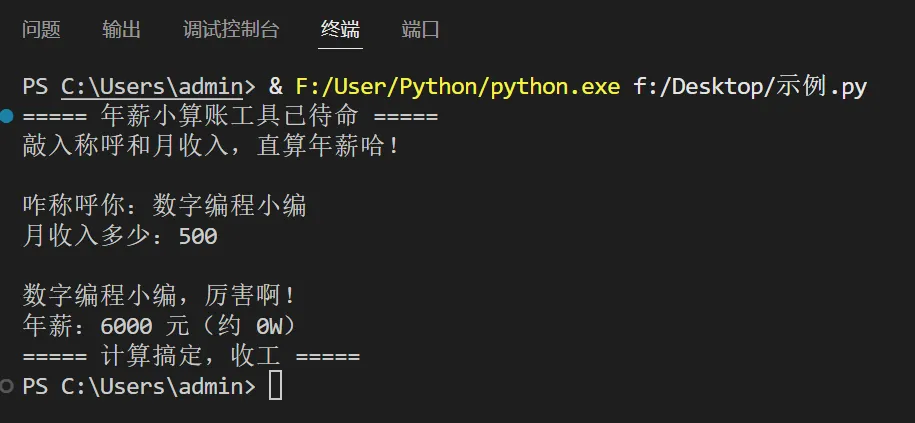
Task: Click the last PS C:\Users\admin> prompt
Action: click(x=138, y=386)
